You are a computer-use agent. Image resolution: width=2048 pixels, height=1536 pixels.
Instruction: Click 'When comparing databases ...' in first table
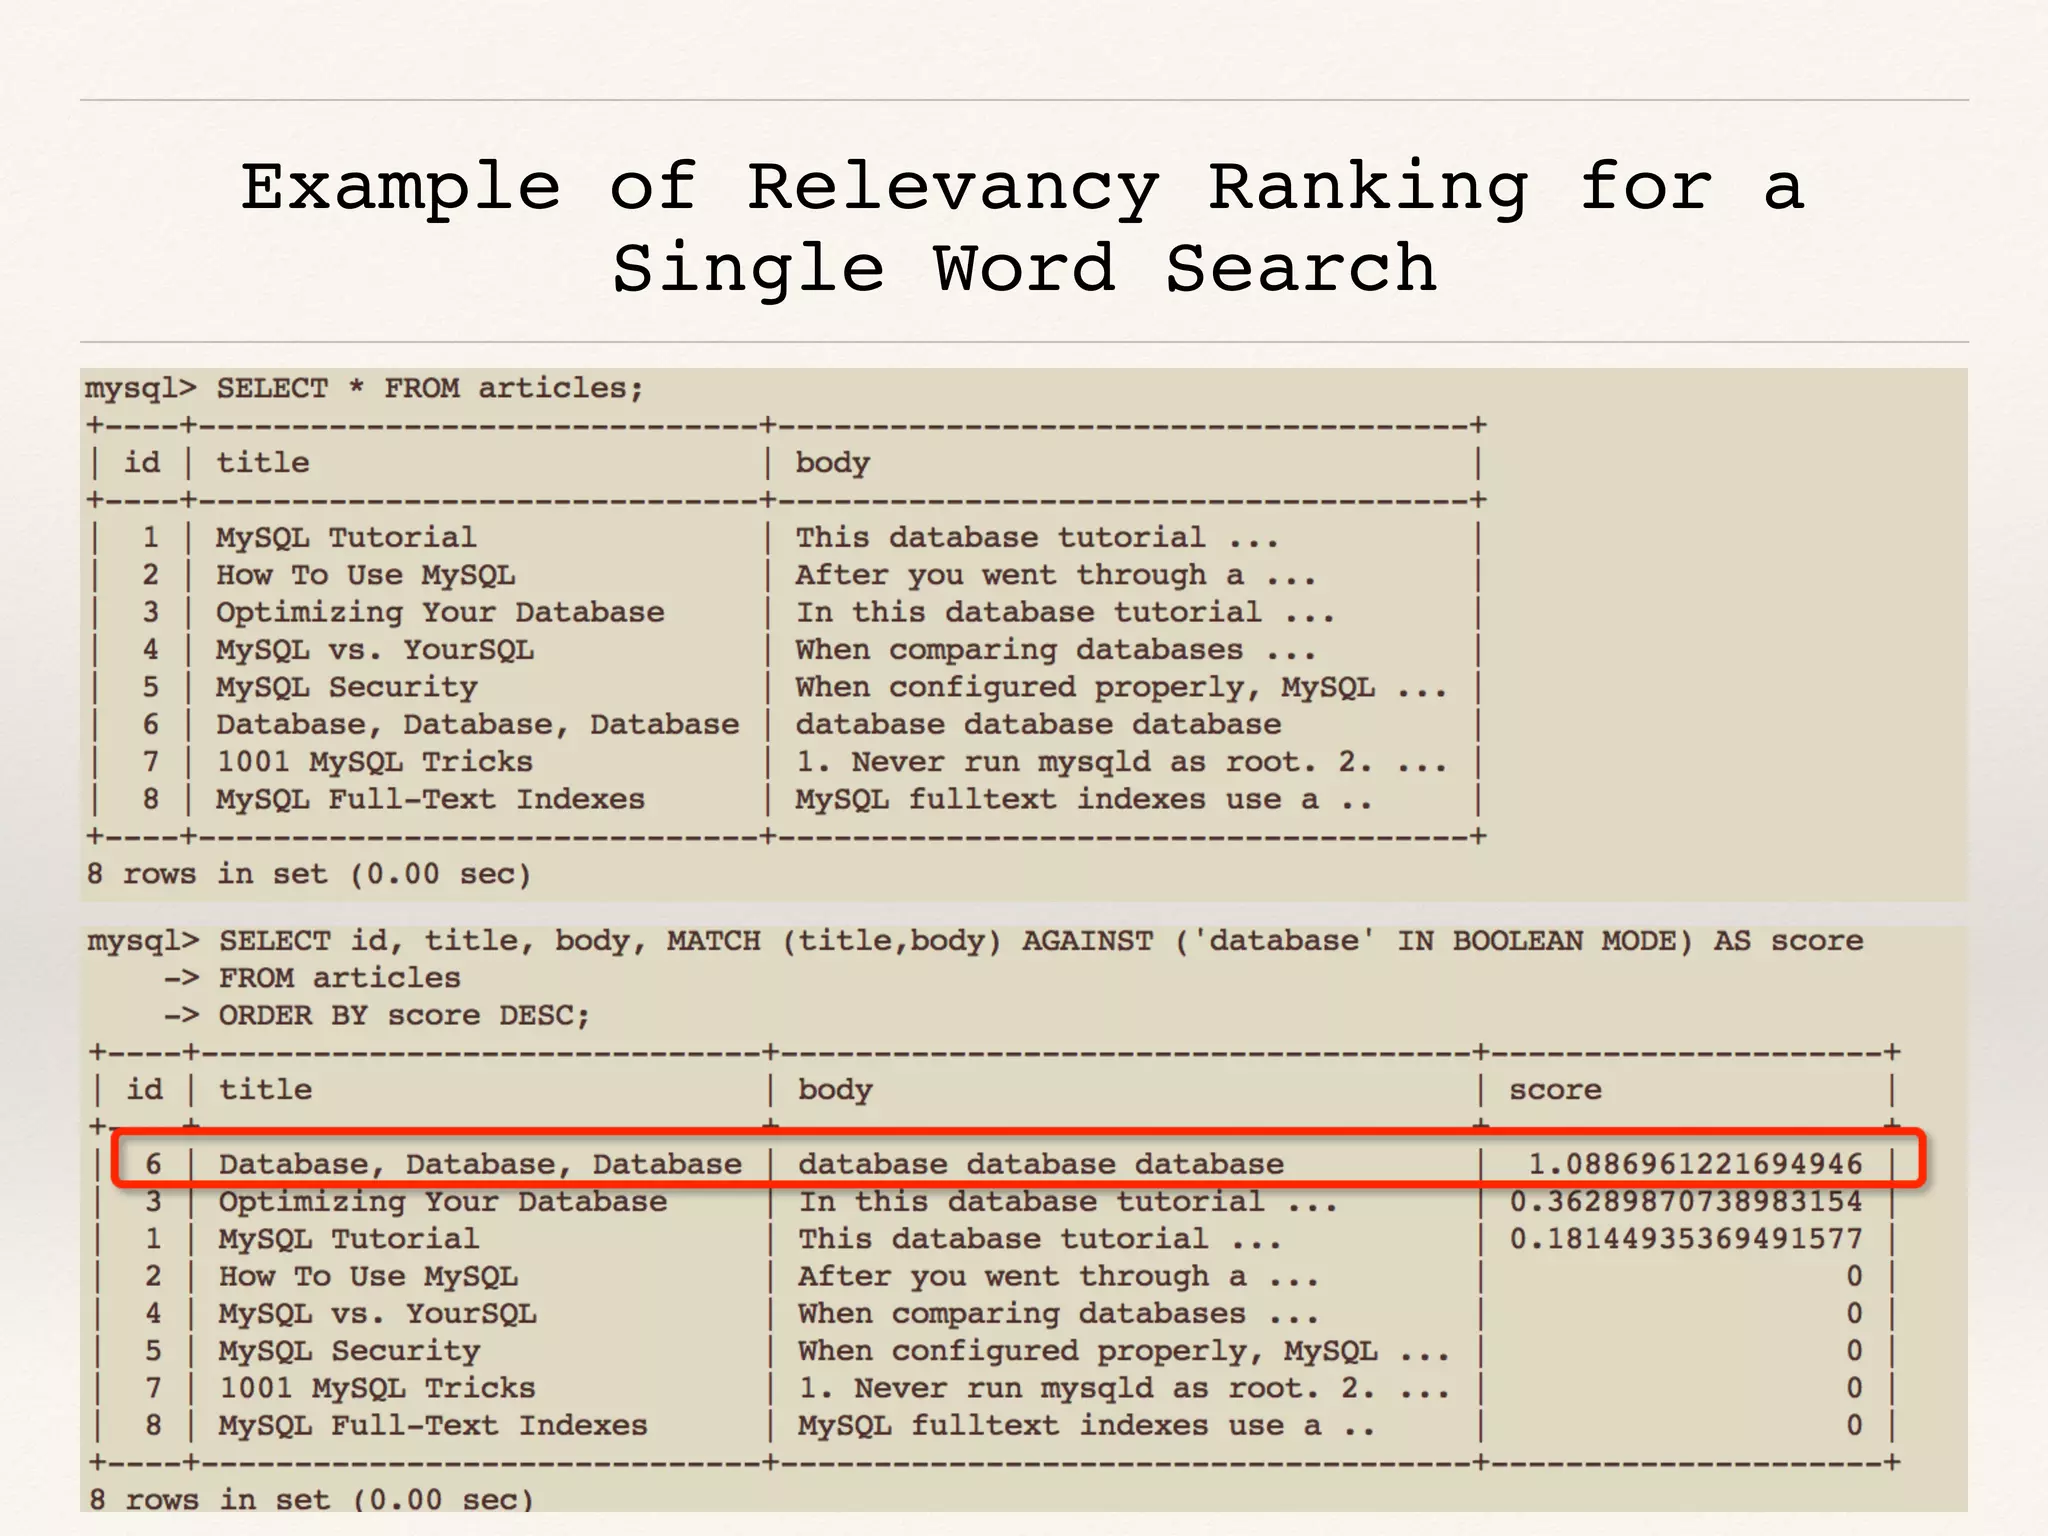tap(1055, 650)
